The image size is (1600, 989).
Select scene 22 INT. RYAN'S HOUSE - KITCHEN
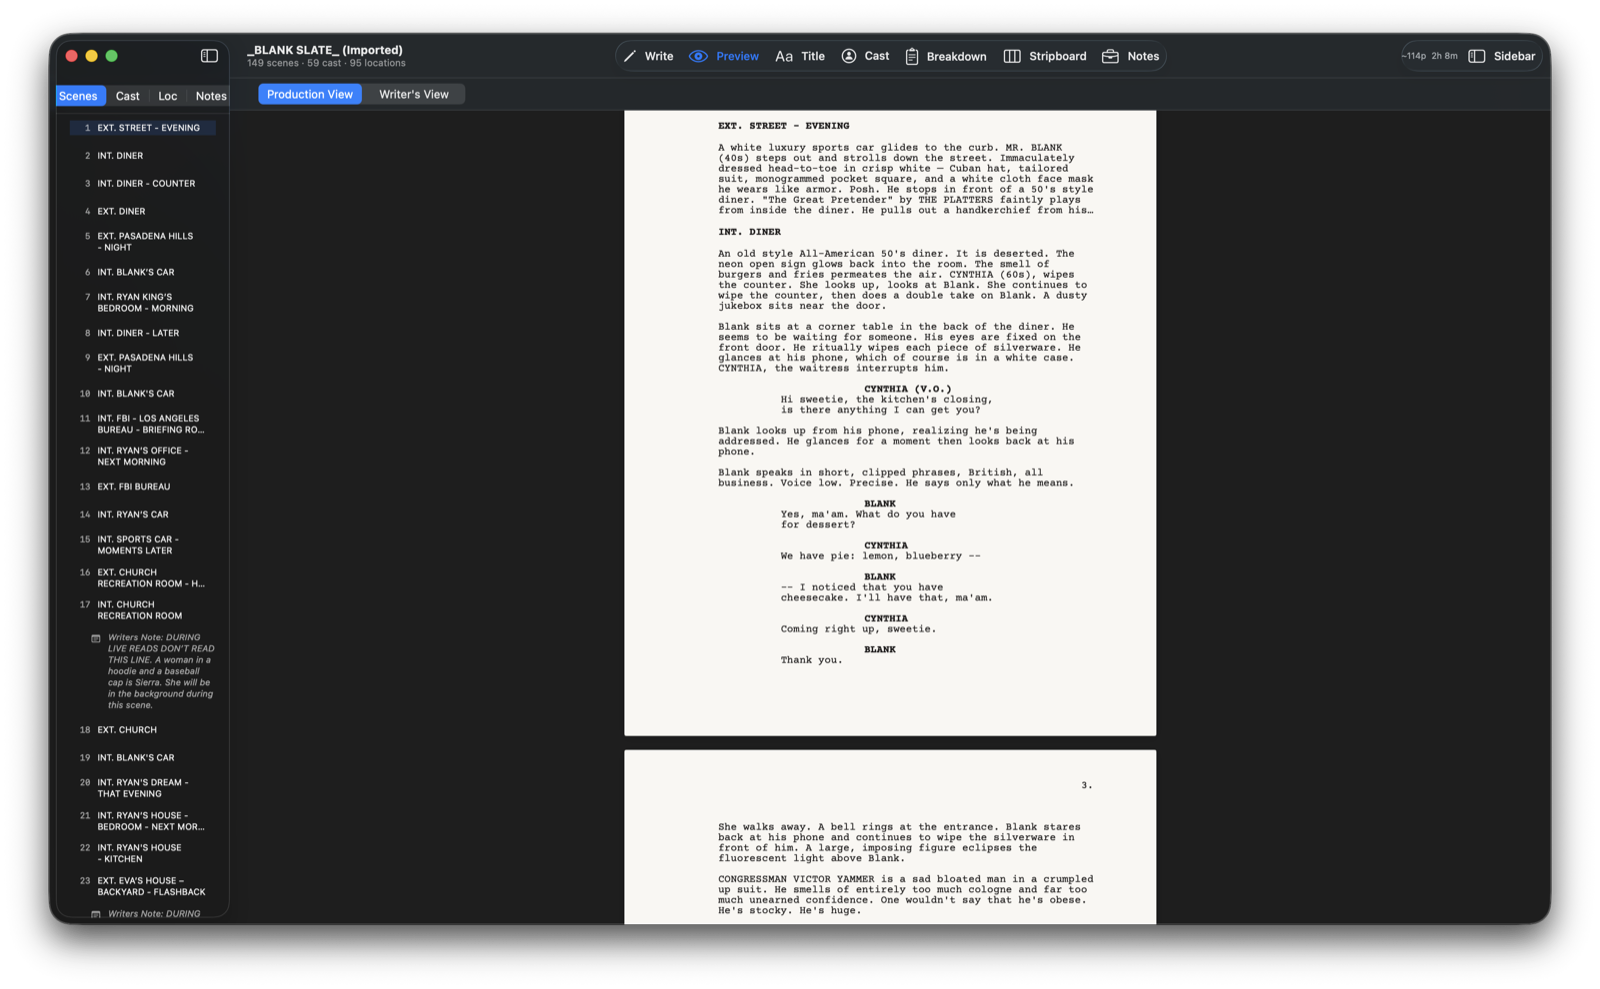[x=143, y=853]
